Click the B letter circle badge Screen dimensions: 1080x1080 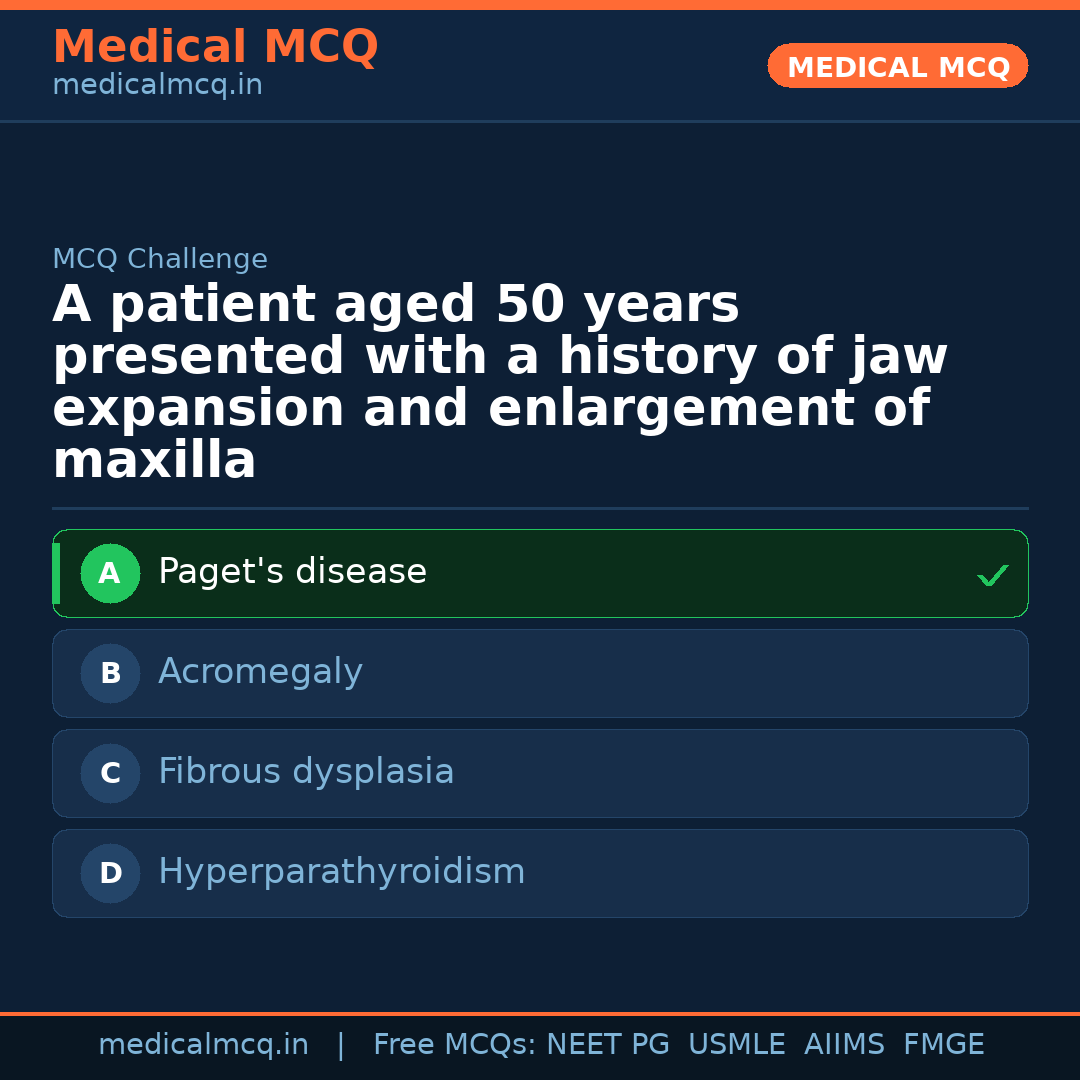pos(110,674)
